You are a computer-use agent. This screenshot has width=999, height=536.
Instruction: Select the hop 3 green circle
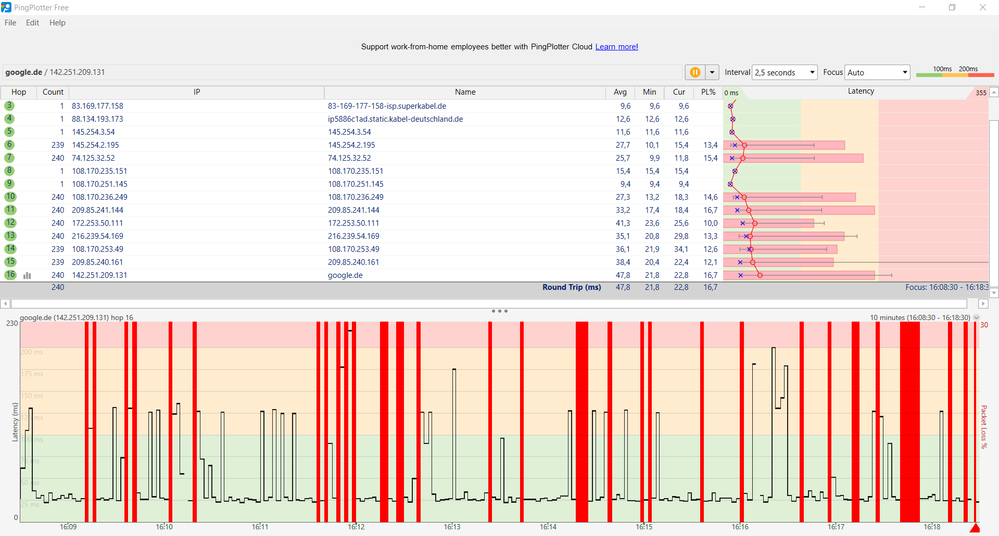click(10, 105)
